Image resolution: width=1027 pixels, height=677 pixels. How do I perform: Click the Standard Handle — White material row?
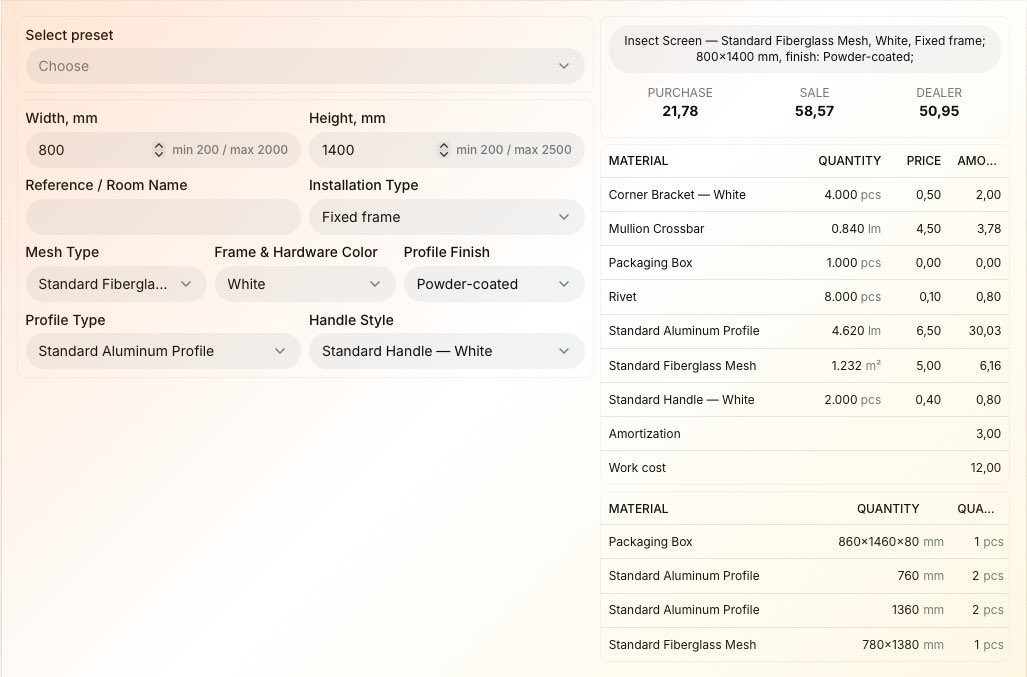click(804, 399)
